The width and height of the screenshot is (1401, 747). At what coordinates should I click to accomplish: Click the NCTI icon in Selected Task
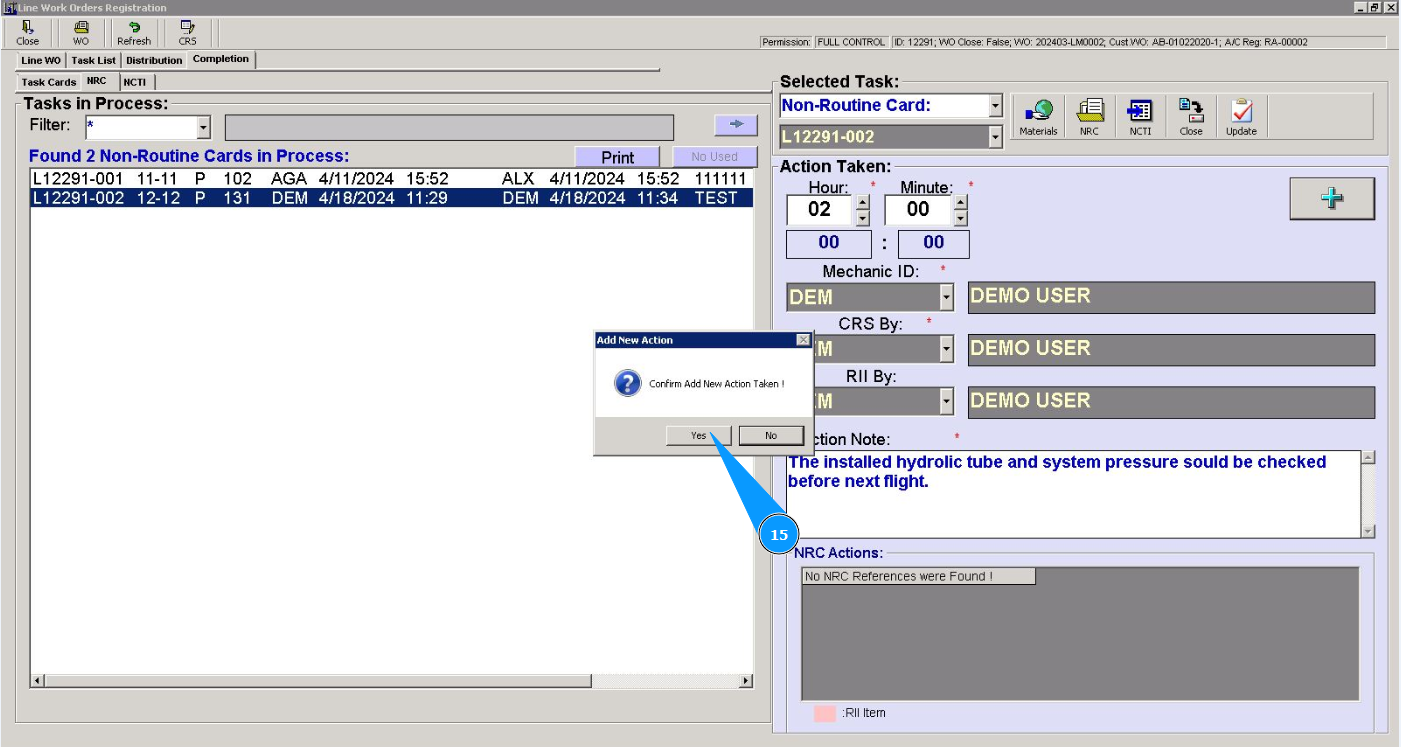[x=1140, y=117]
